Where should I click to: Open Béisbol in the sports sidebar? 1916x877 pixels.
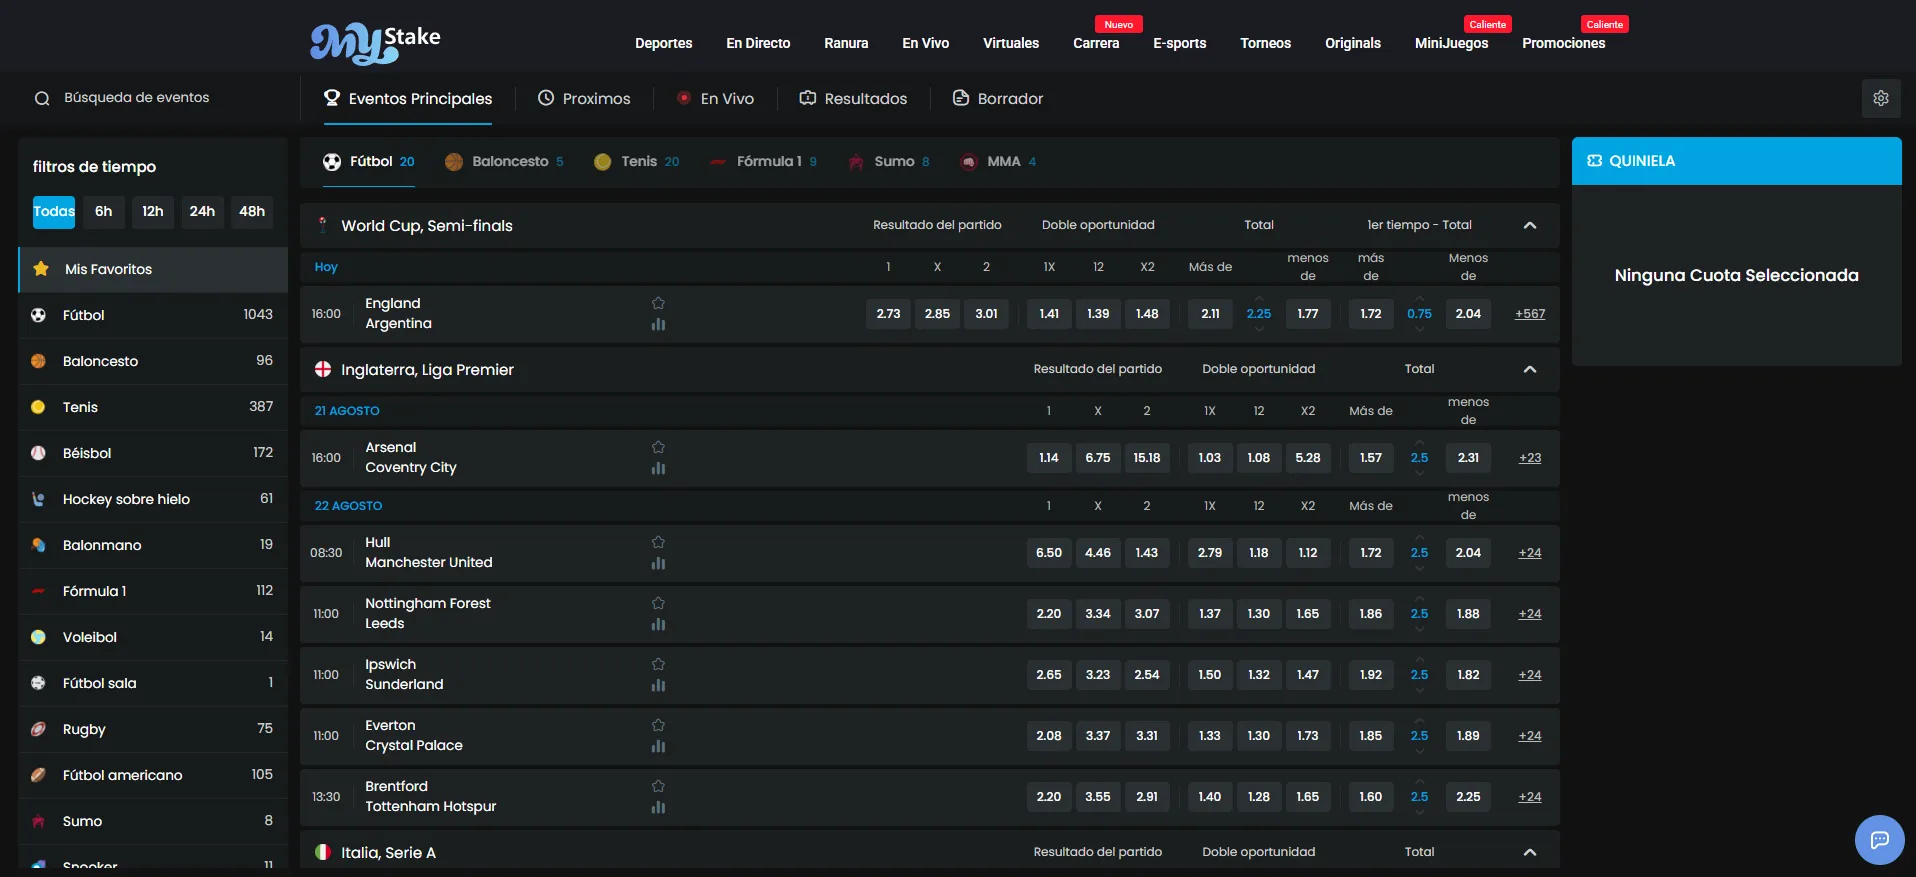[153, 453]
